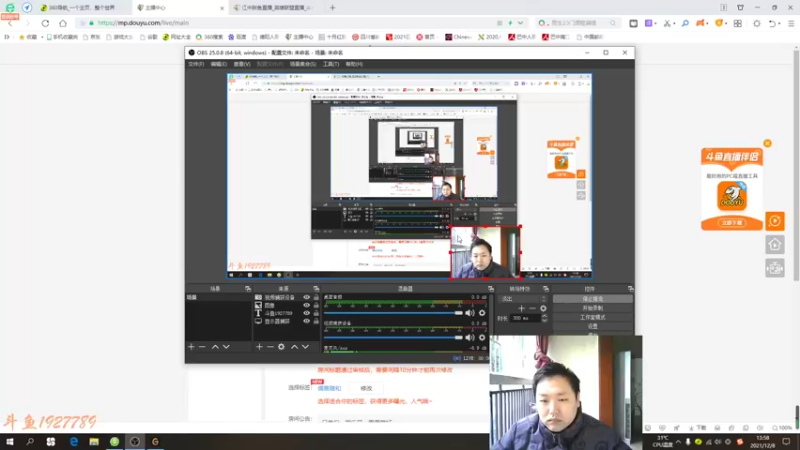
Task: Toggle lock on 图像 source
Action: point(316,305)
